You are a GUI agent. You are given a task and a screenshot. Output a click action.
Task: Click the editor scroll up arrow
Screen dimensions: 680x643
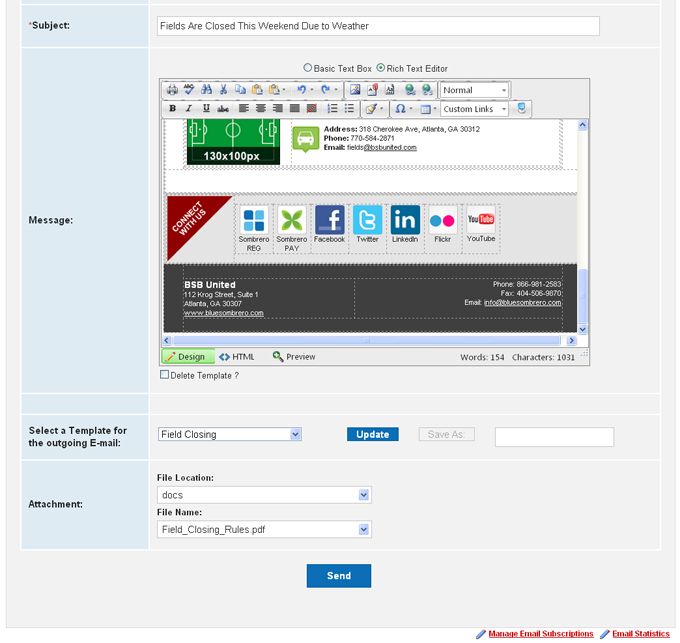click(583, 125)
